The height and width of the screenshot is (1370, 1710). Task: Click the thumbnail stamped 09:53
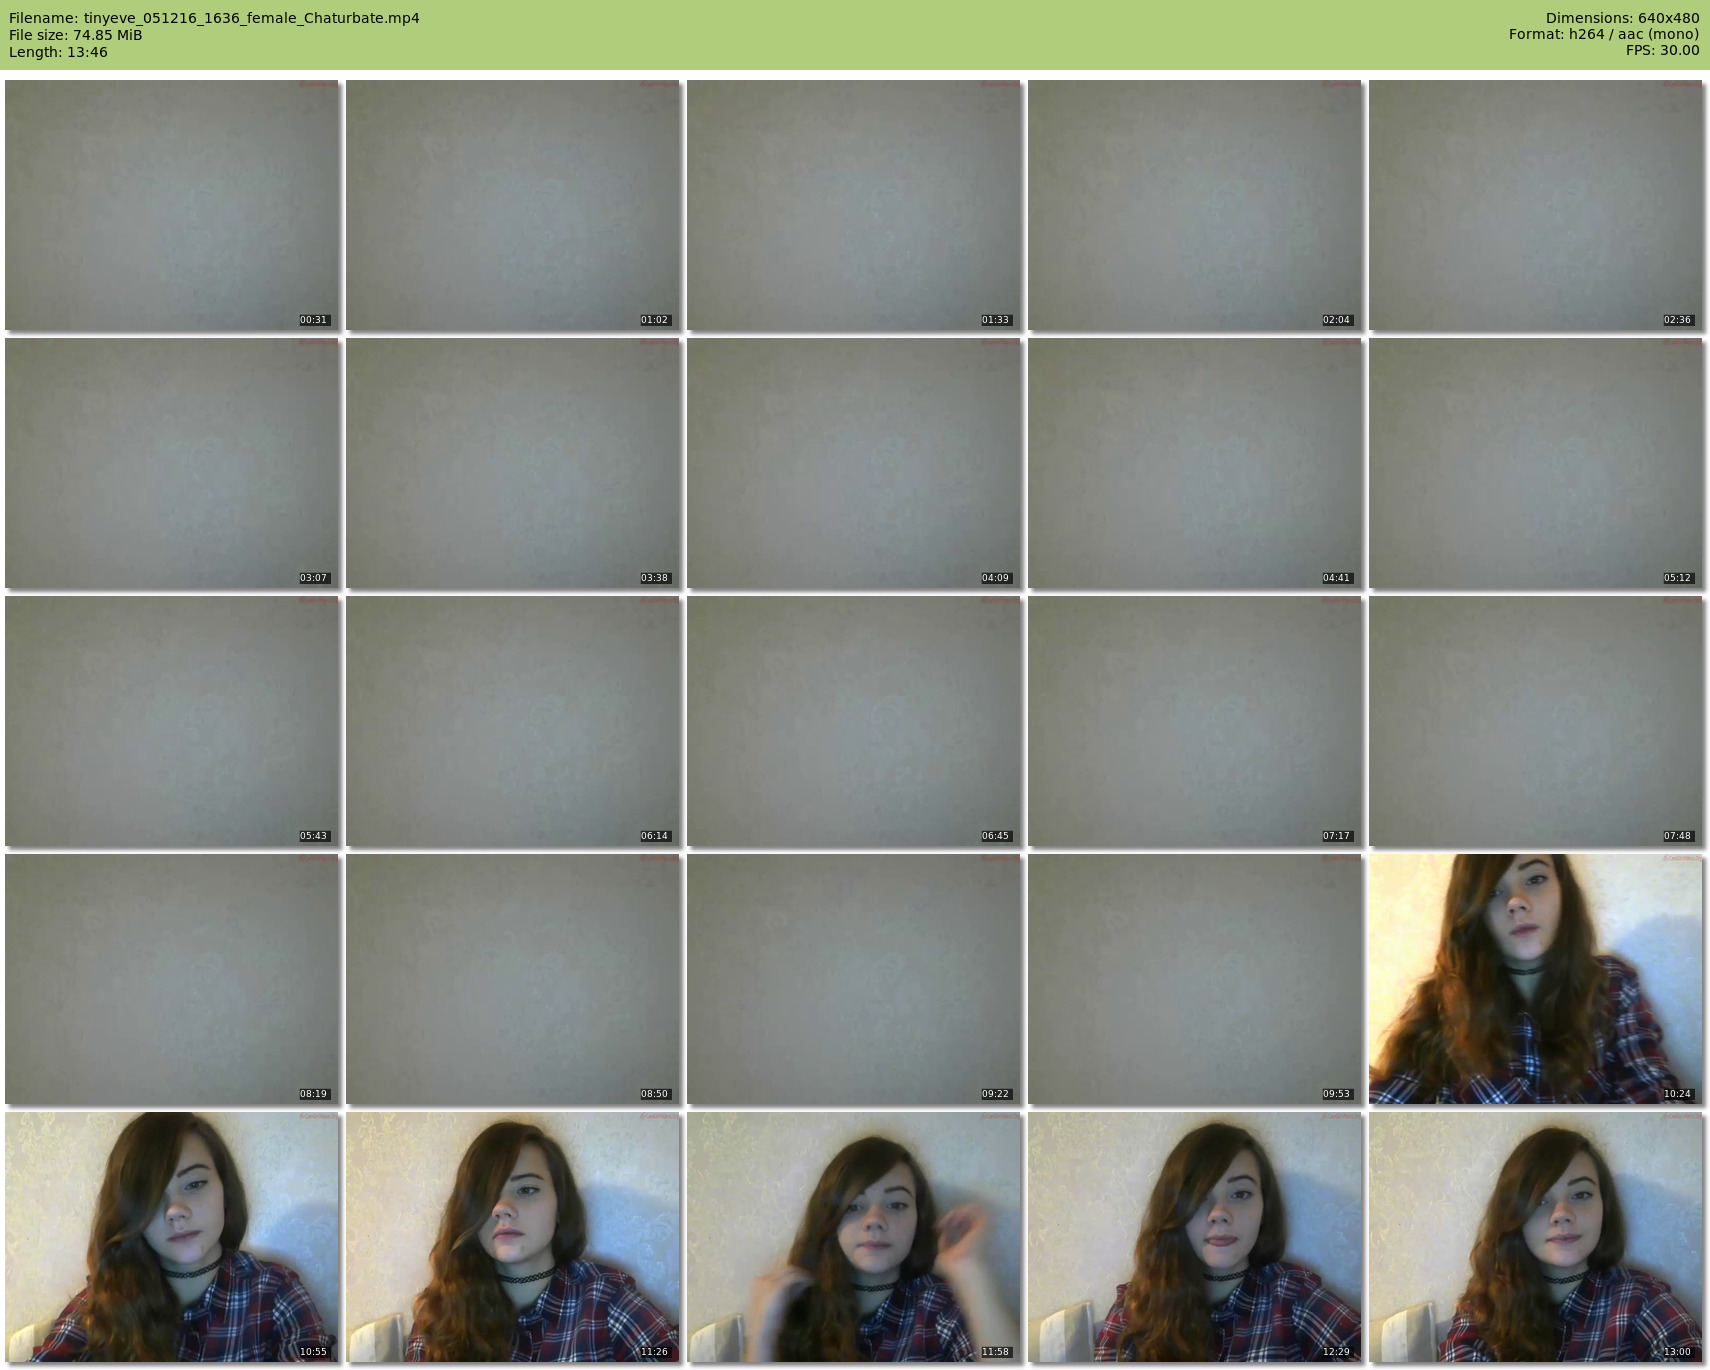(x=1195, y=979)
